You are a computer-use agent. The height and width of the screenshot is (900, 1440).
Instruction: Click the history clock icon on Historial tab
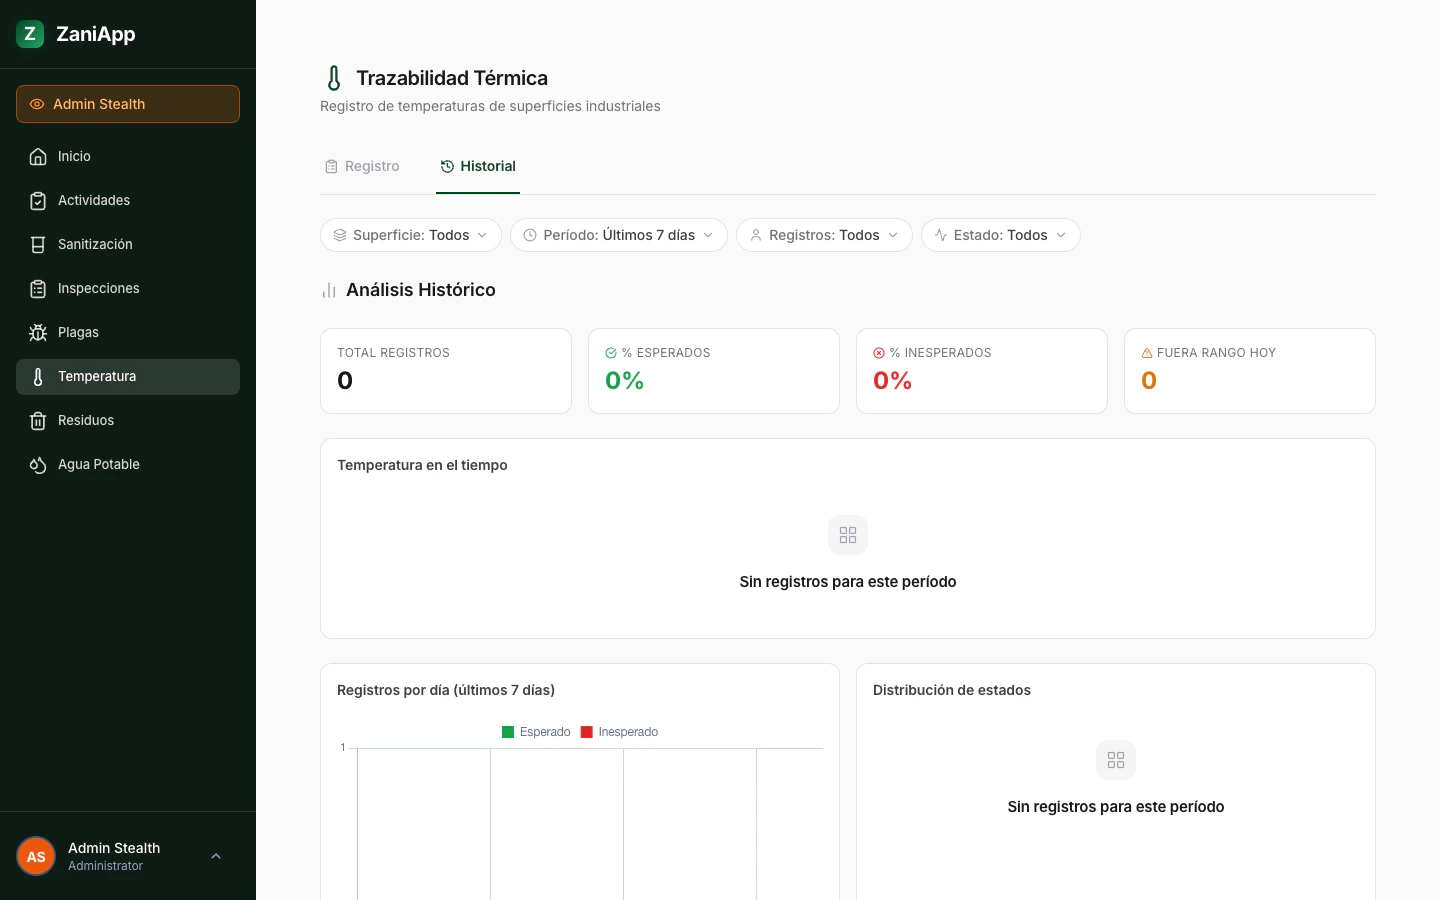point(447,167)
